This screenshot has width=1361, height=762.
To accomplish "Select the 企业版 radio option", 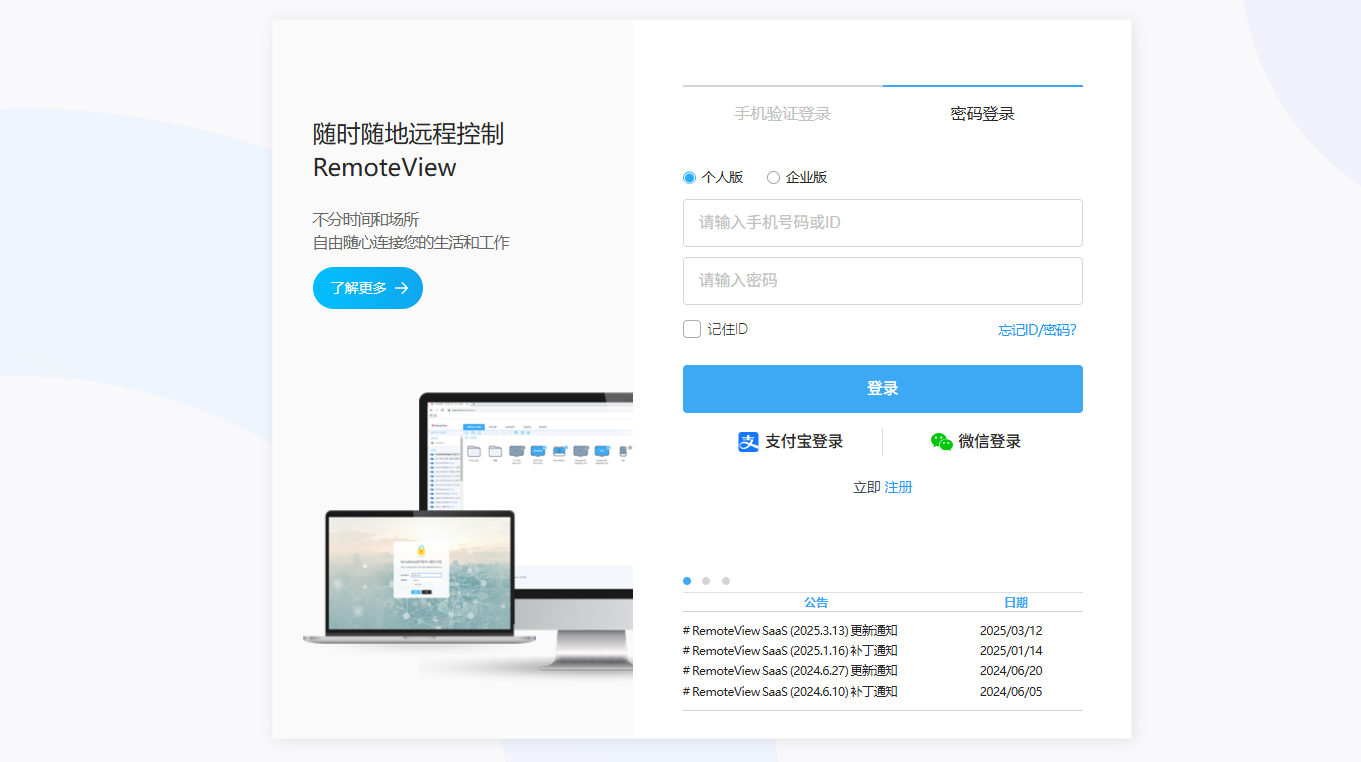I will pos(773,178).
